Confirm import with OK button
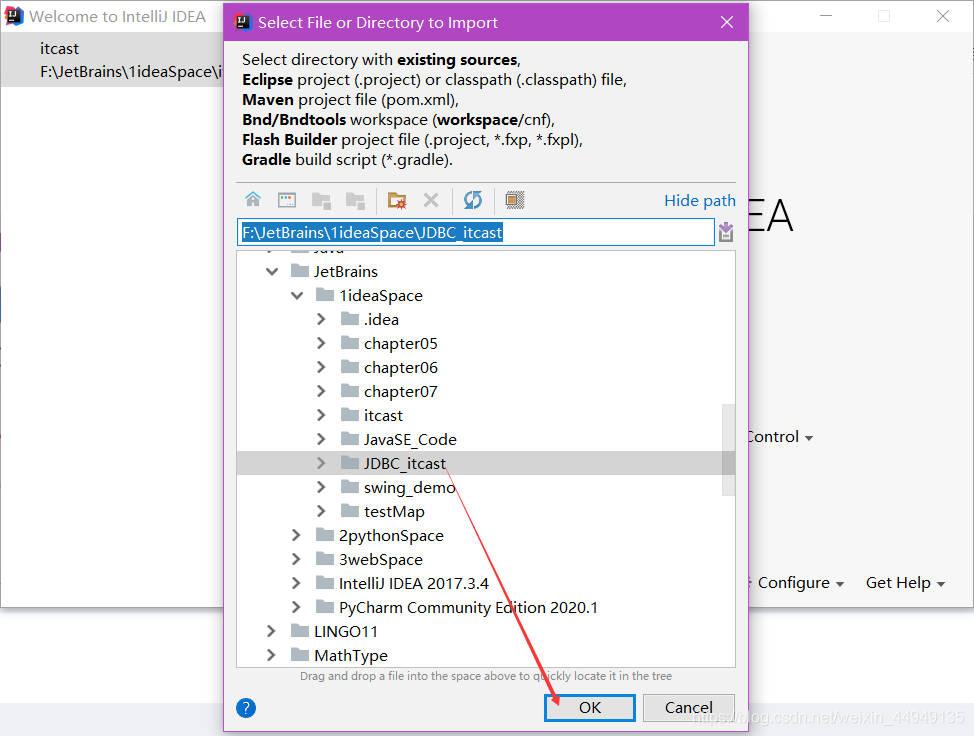 [589, 707]
